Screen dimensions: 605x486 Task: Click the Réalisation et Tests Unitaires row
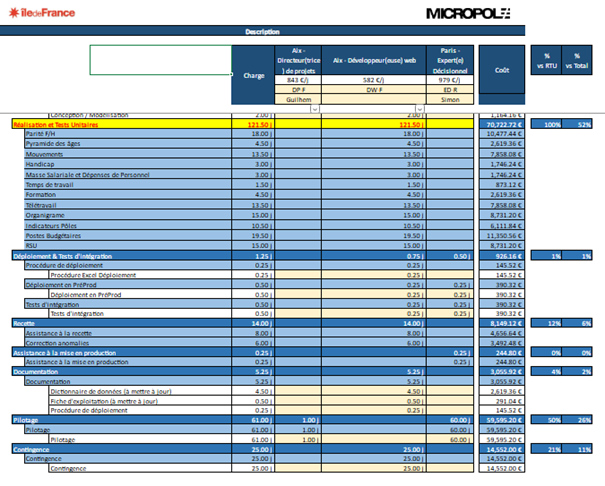click(x=60, y=124)
